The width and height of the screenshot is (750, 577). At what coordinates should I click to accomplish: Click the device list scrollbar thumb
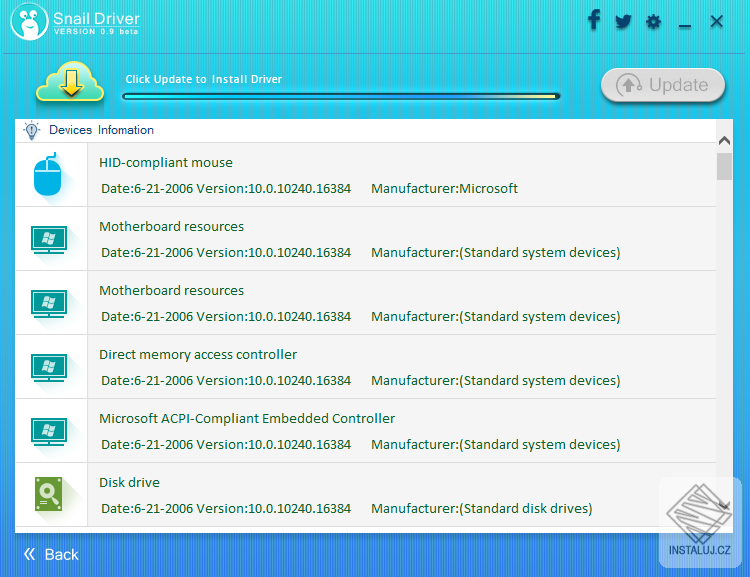point(724,166)
